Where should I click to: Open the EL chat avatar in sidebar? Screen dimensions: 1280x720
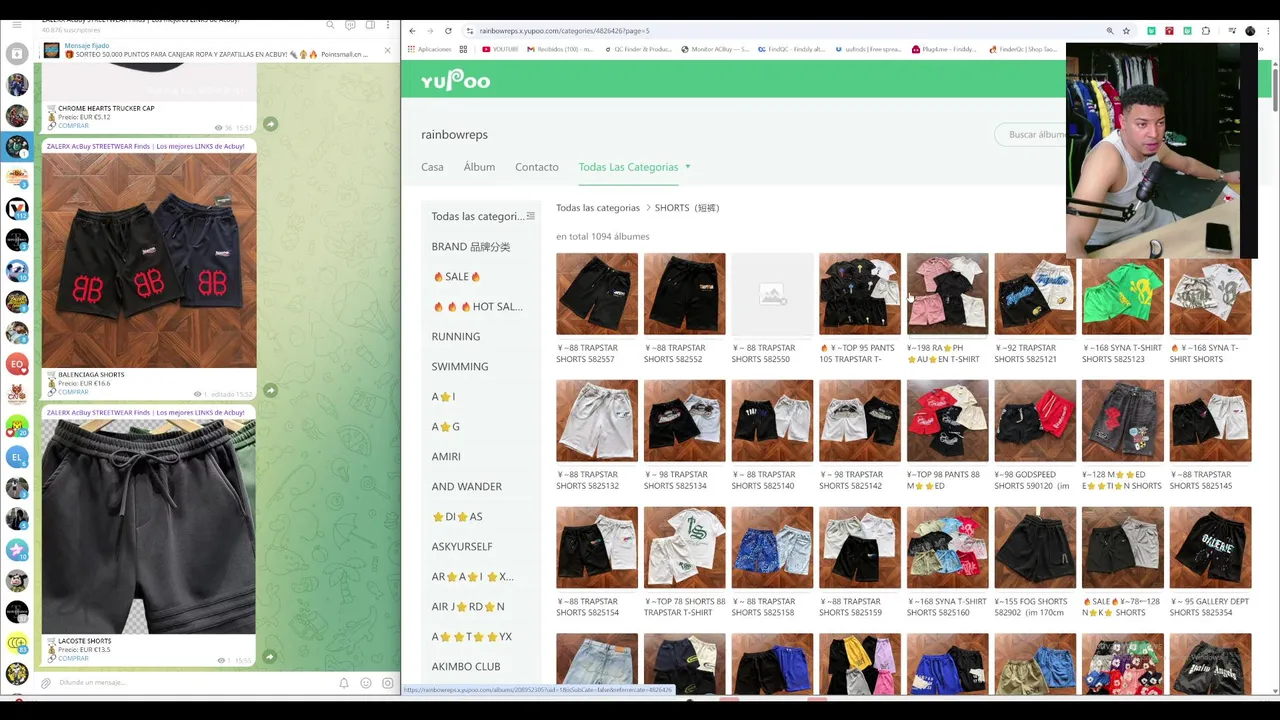pos(17,457)
